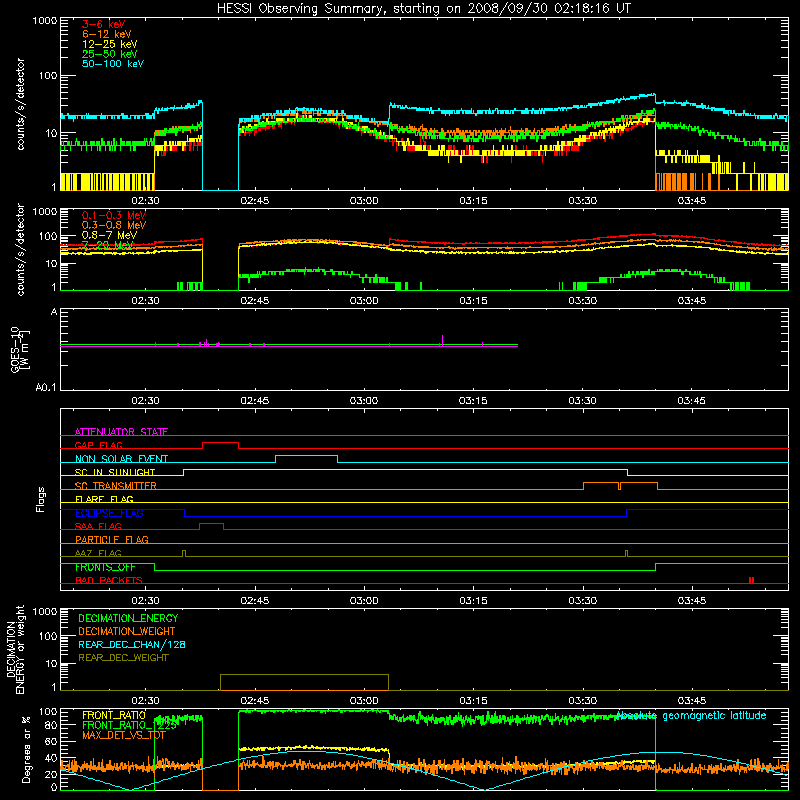Image resolution: width=800 pixels, height=800 pixels.
Task: Click the 0.3-0.8 MeV legend label
Action: 114,225
